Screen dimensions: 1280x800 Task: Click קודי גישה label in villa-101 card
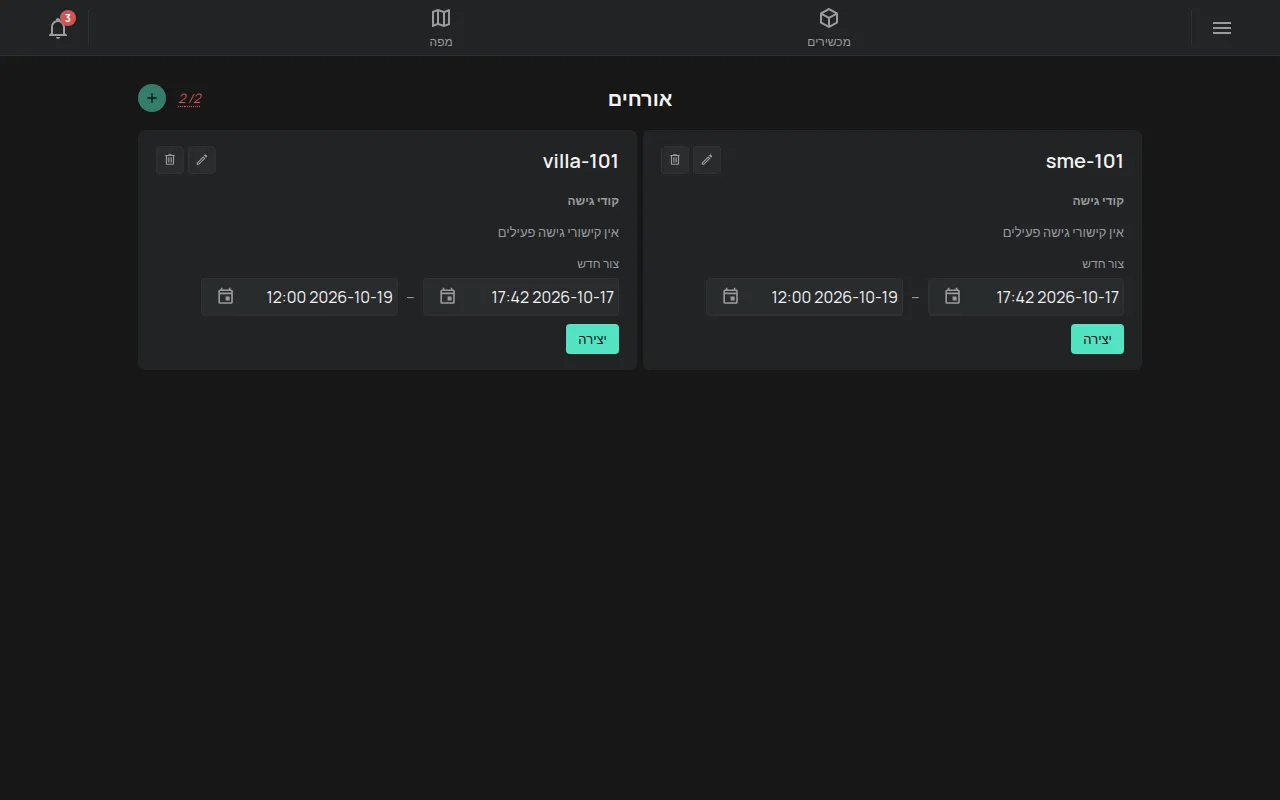[594, 201]
